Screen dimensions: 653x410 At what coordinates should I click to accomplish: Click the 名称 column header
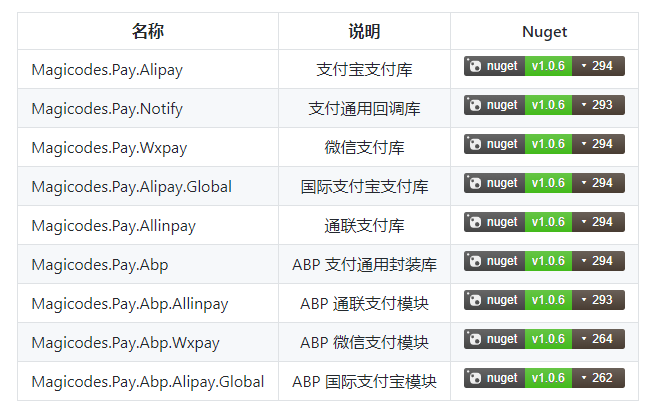[x=147, y=31]
